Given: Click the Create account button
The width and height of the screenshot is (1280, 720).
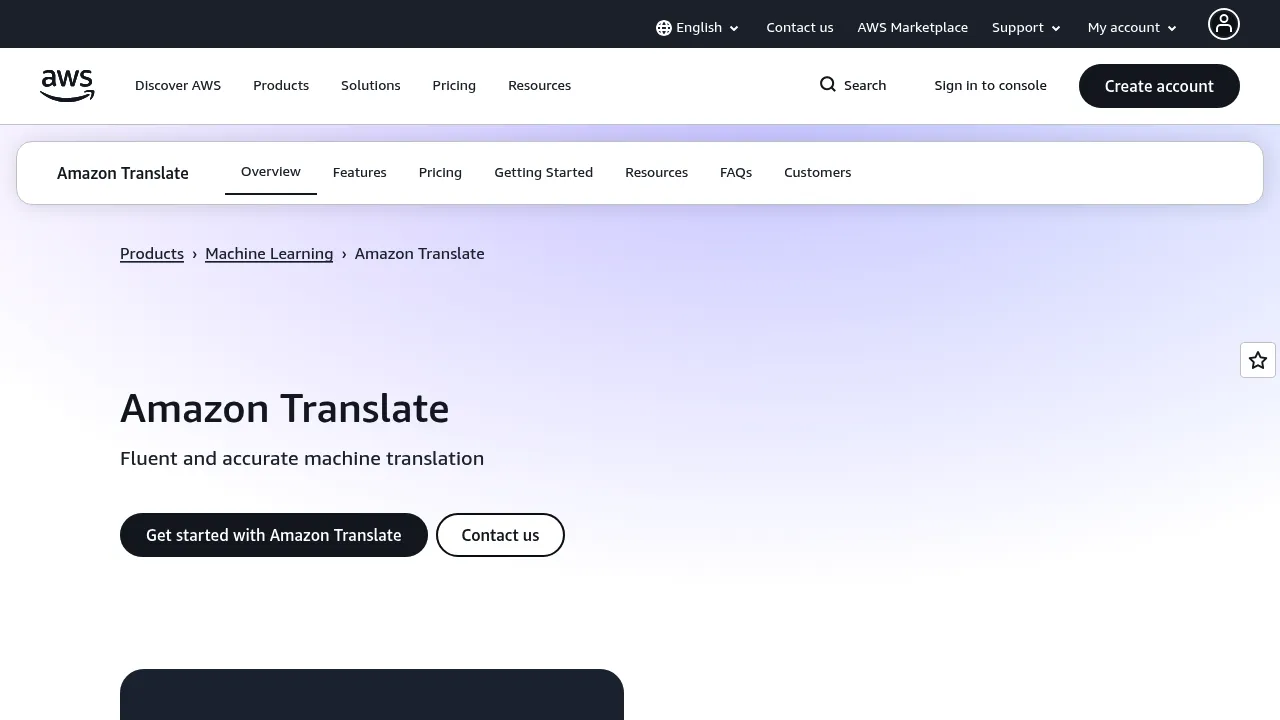Looking at the screenshot, I should click(1159, 86).
